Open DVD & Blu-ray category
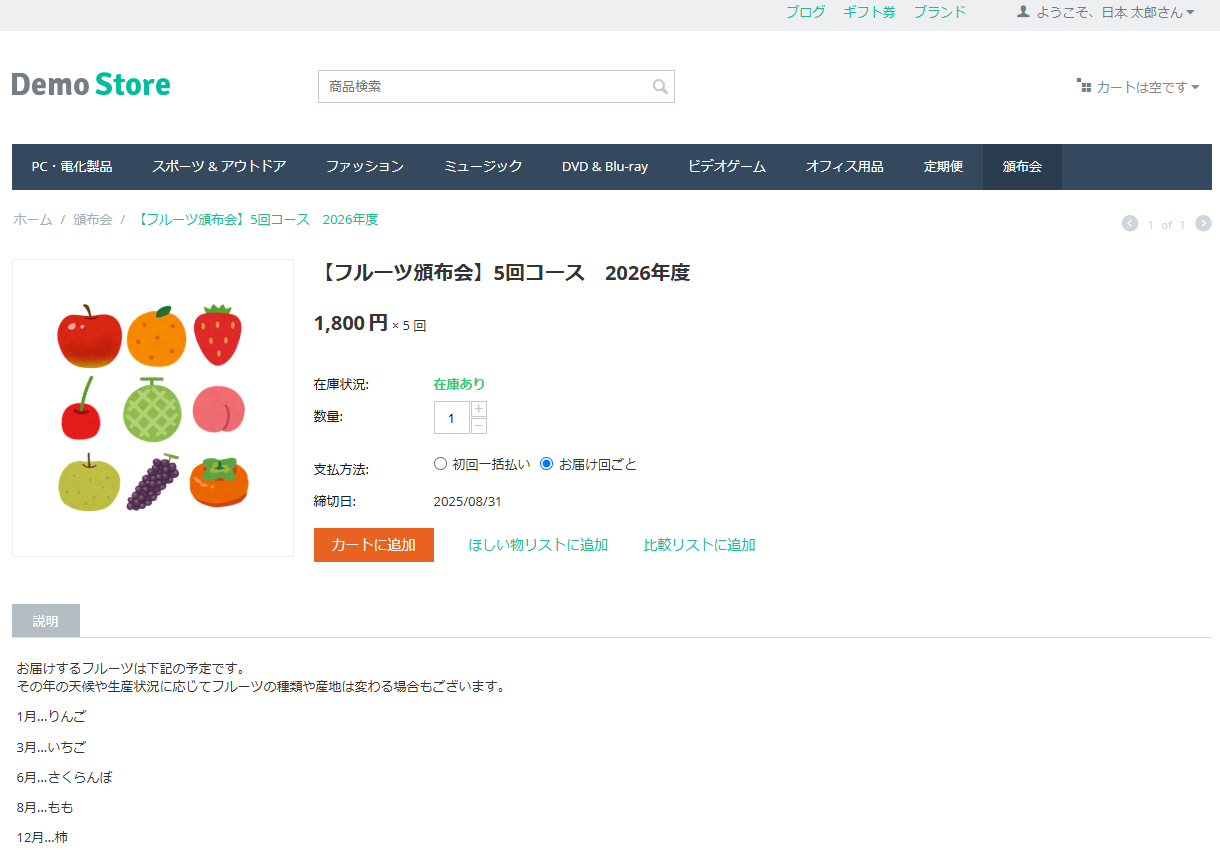 (x=605, y=167)
